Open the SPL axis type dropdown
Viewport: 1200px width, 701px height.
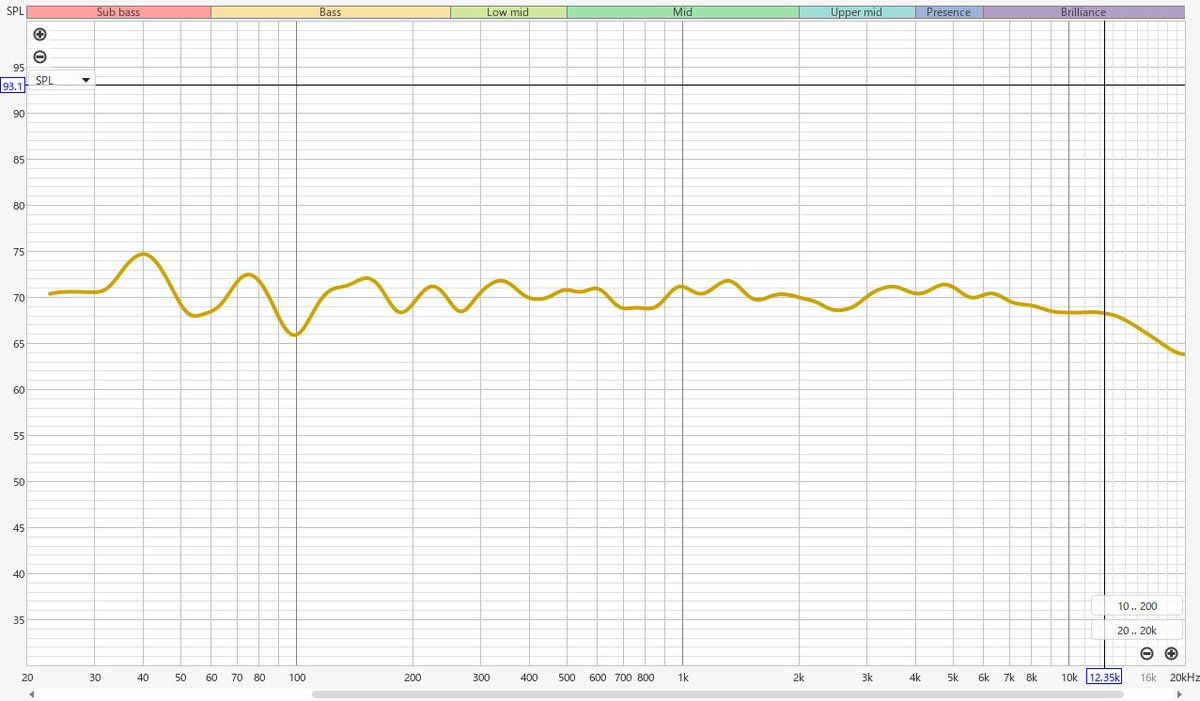click(x=61, y=80)
